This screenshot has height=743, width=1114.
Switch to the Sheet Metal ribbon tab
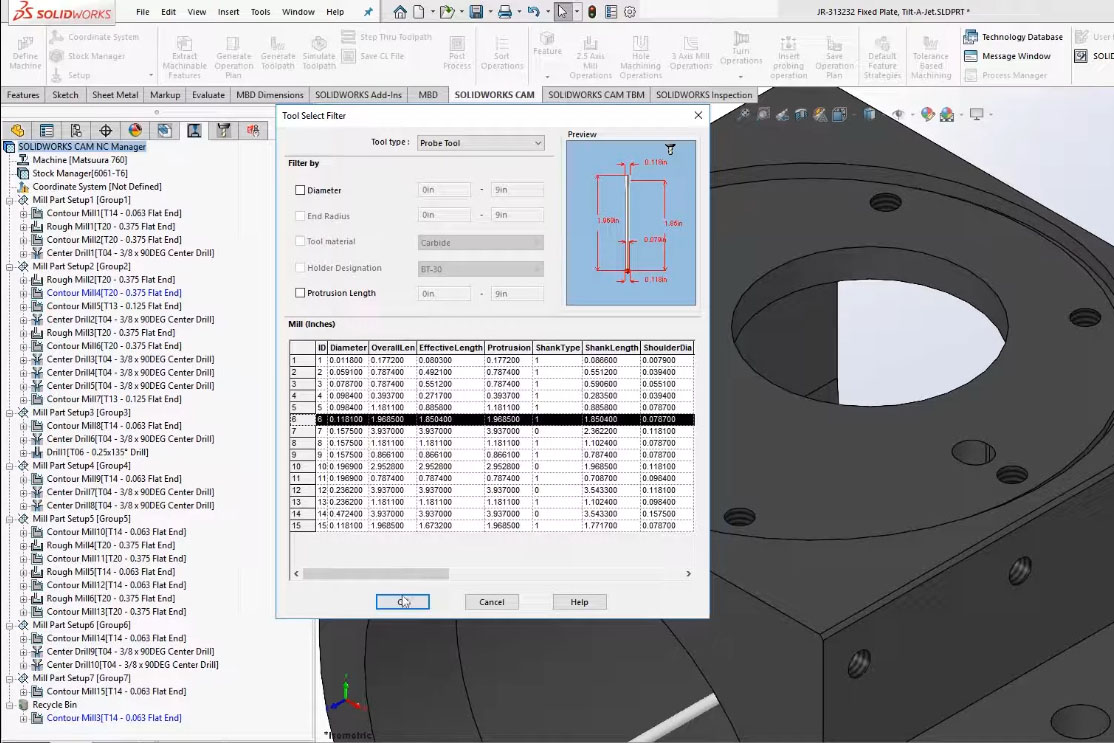click(115, 95)
